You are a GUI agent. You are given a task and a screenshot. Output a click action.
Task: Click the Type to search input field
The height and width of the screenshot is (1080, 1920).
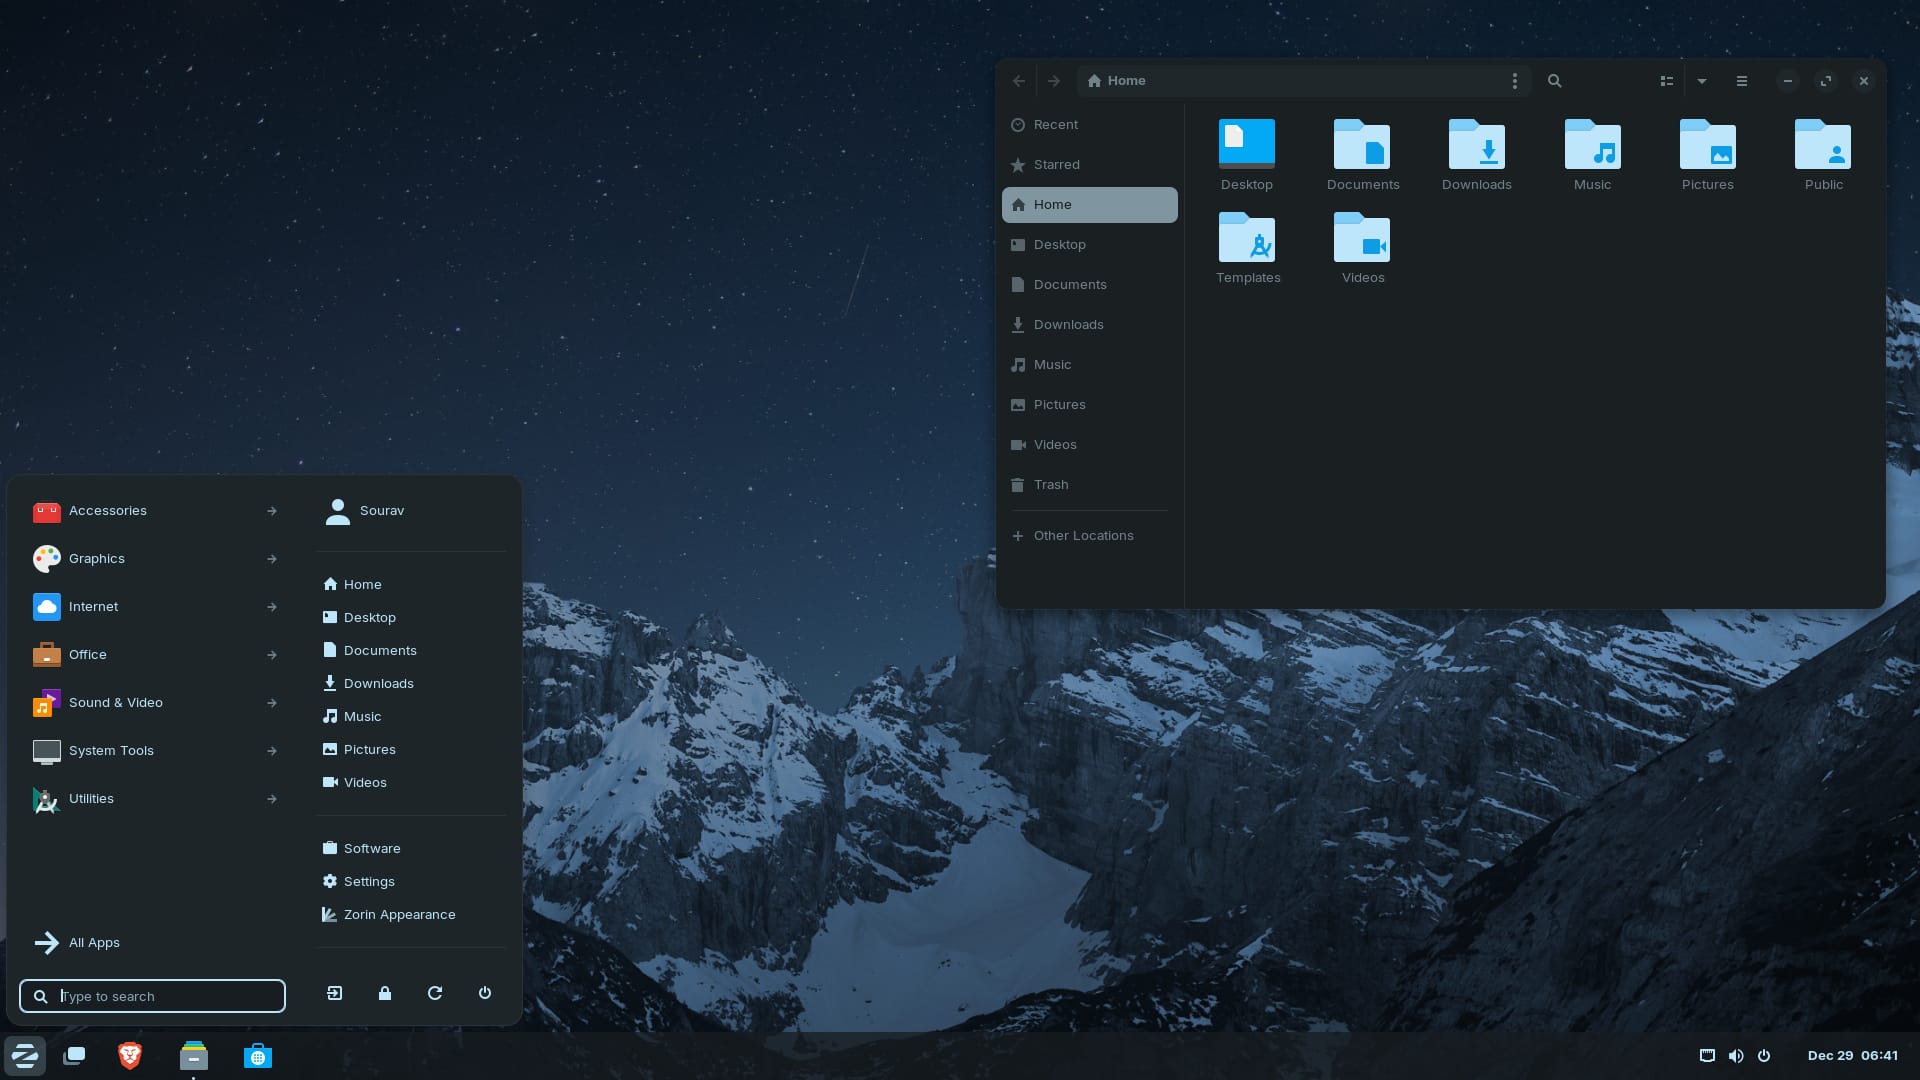coord(152,996)
